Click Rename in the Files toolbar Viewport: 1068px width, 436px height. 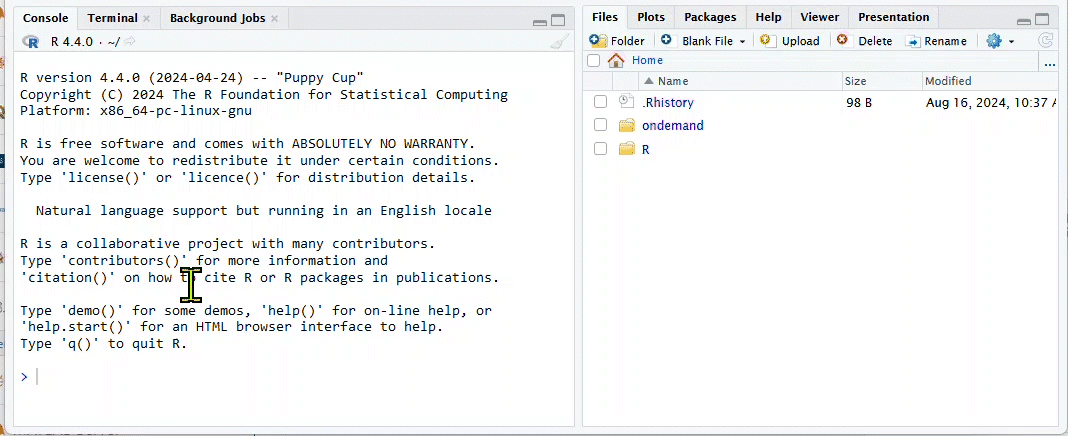click(936, 41)
